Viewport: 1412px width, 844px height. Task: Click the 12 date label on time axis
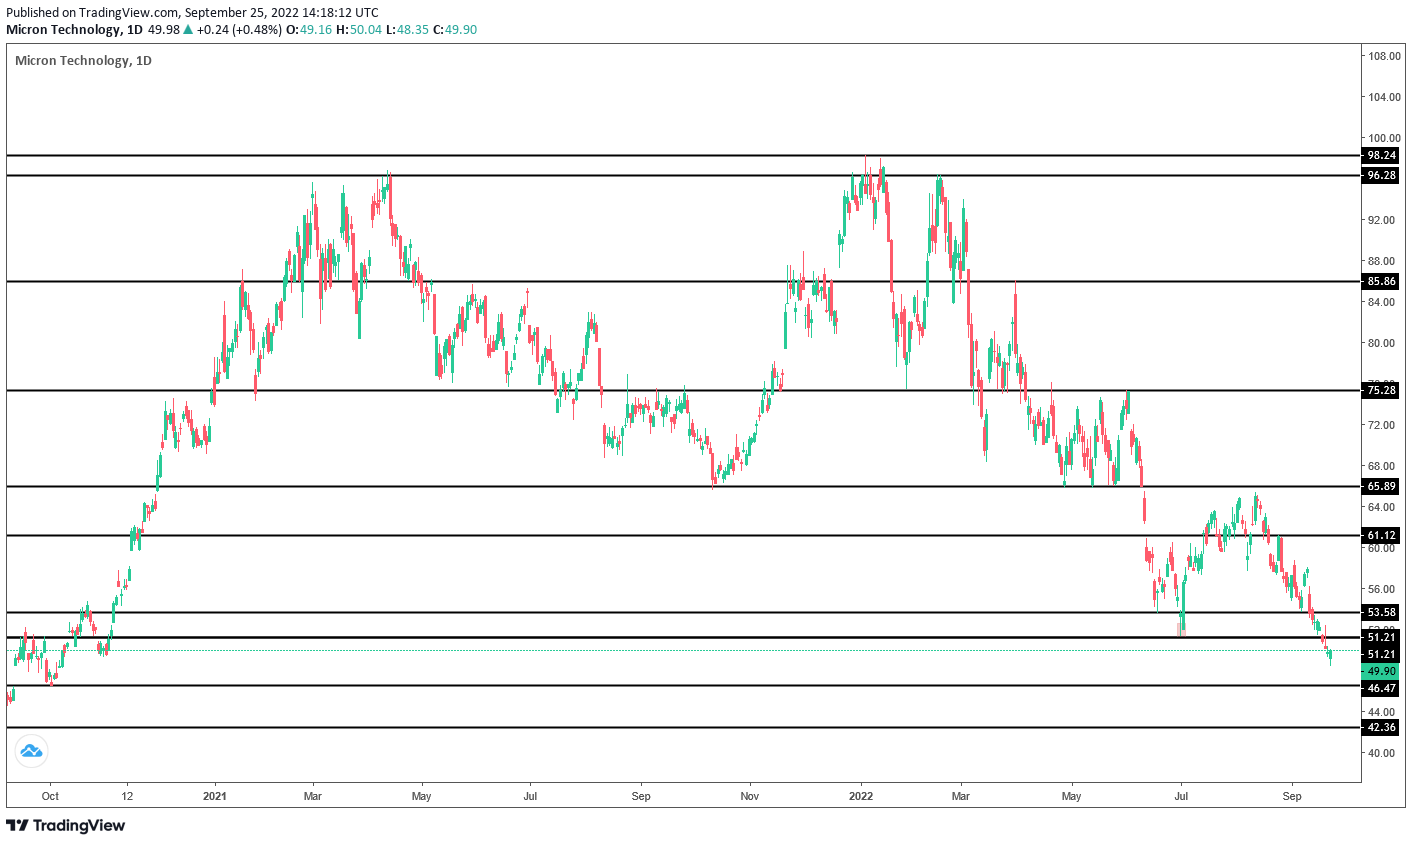[127, 797]
